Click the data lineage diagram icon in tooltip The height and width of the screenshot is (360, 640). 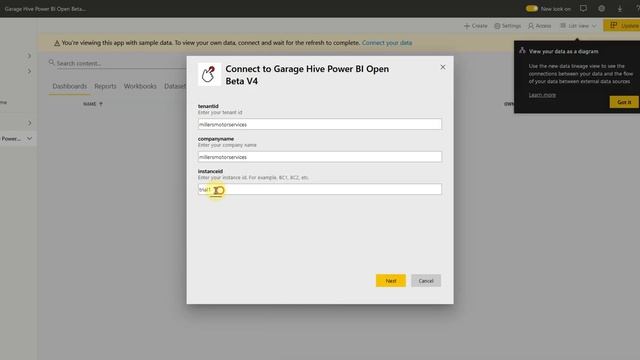tap(522, 51)
